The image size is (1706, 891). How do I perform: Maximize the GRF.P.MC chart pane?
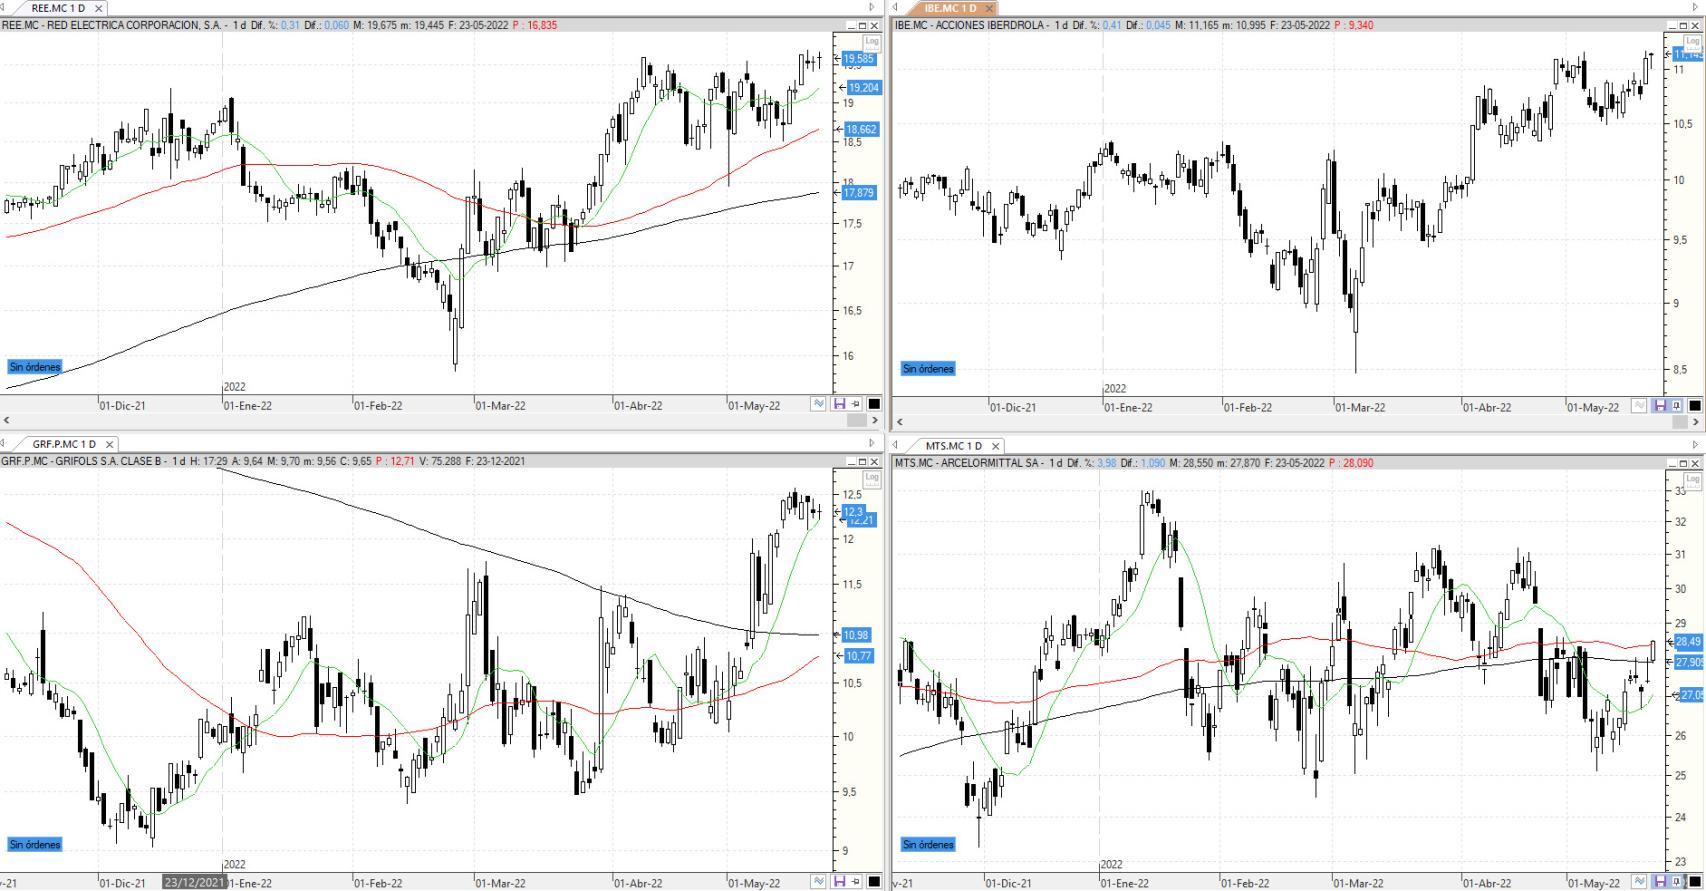(863, 462)
